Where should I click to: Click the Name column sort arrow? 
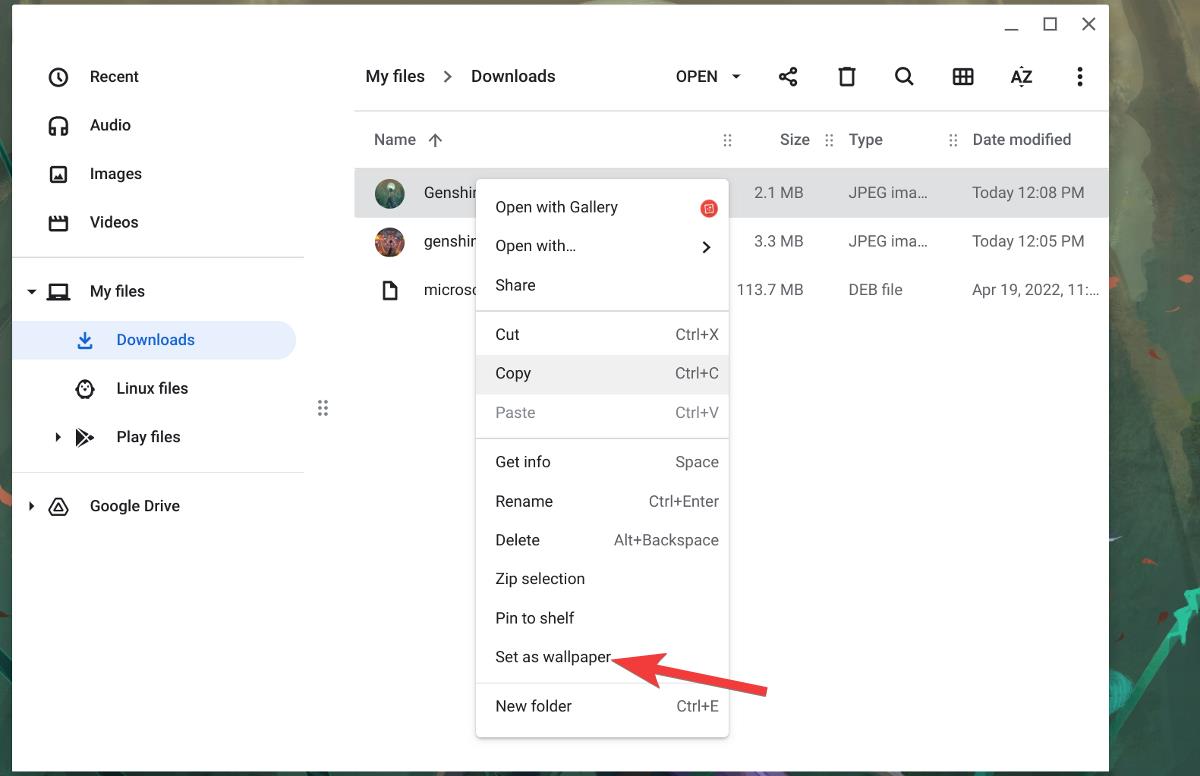(436, 140)
